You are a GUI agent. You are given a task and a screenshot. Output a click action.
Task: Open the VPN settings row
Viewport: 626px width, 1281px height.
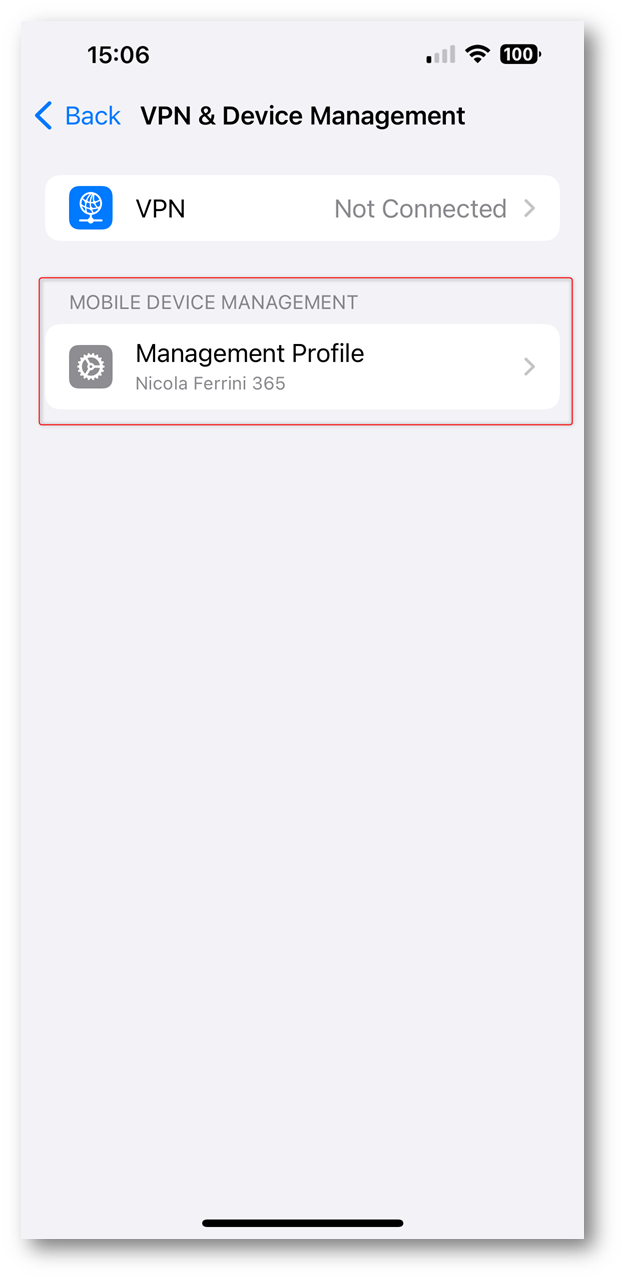pos(302,208)
